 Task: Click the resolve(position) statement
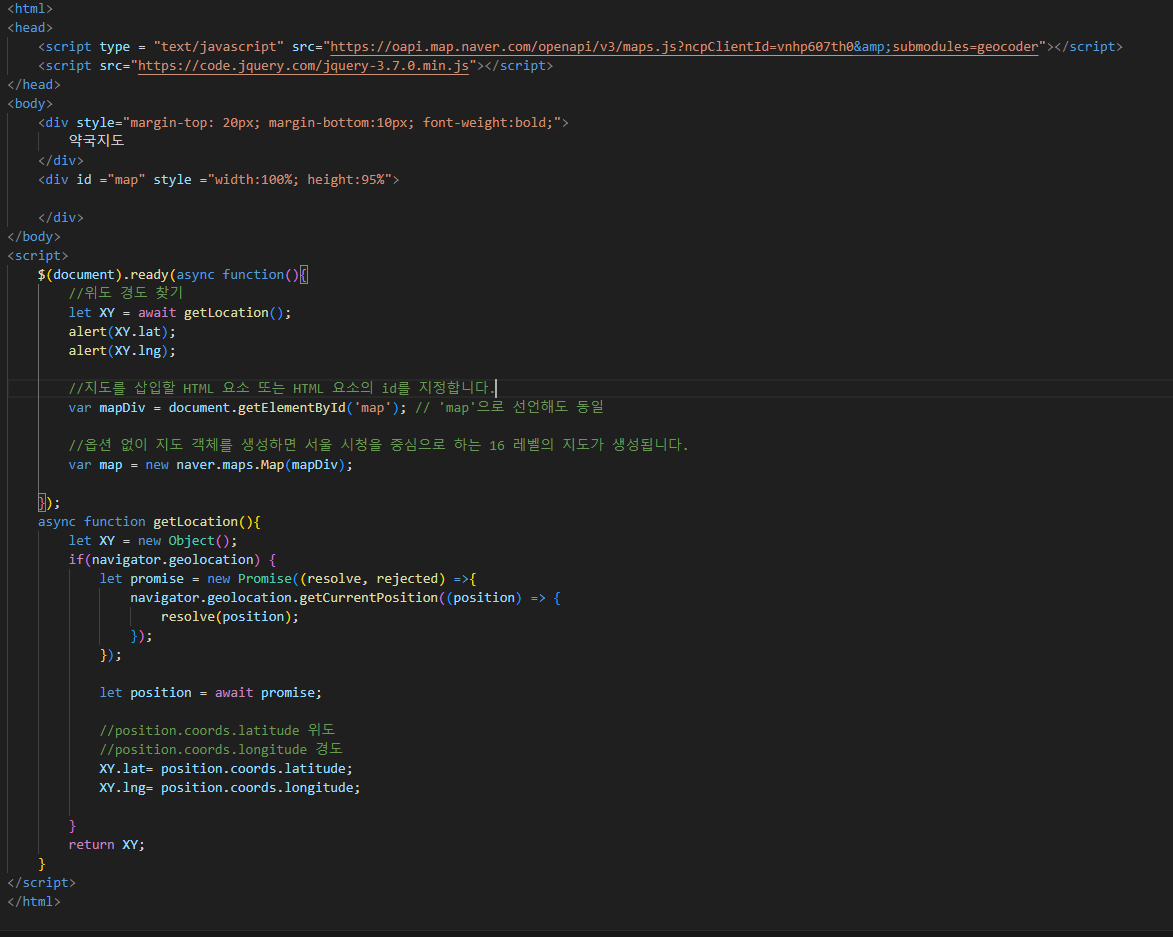point(229,616)
